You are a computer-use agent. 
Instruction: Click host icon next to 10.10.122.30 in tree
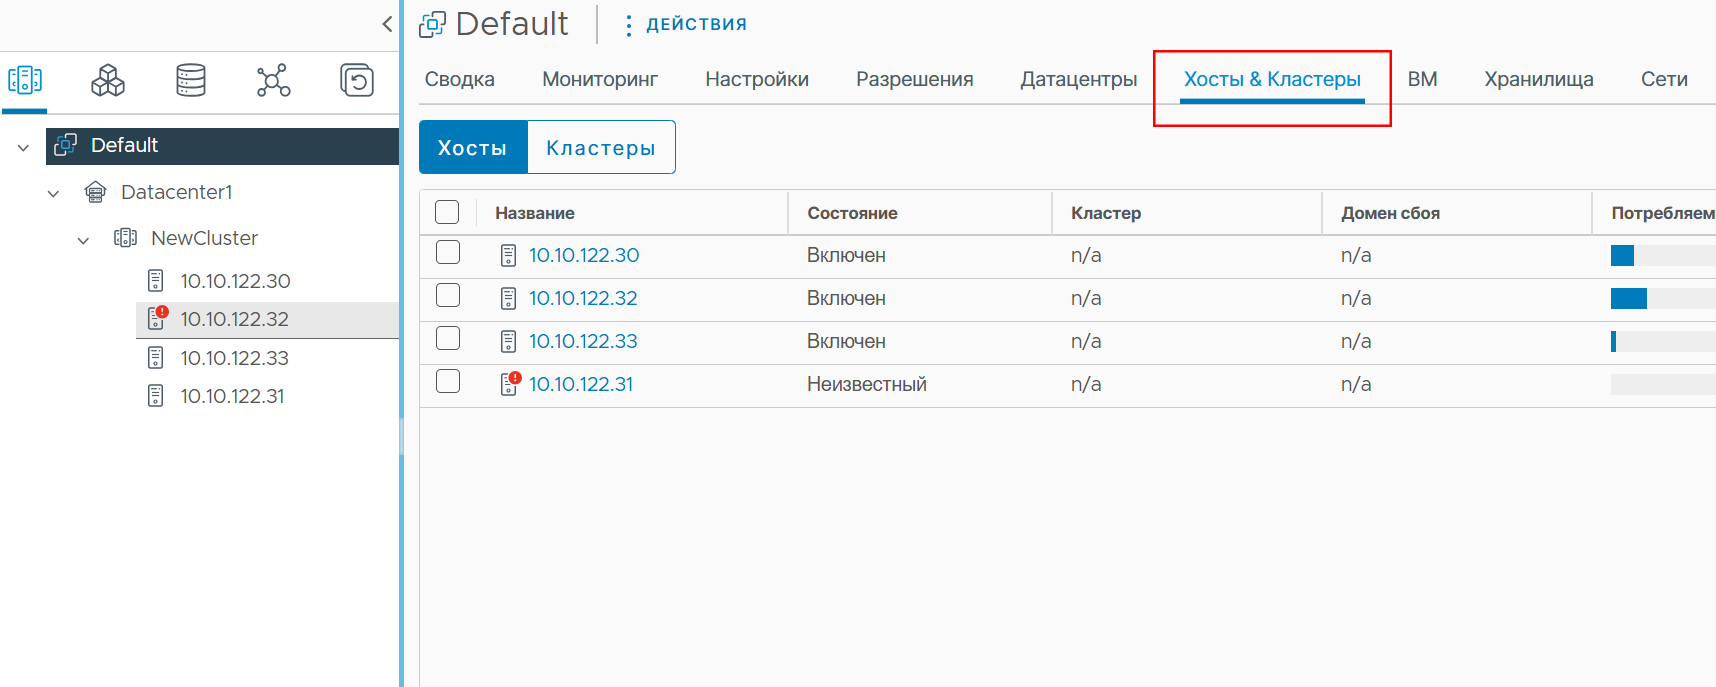[x=155, y=281]
